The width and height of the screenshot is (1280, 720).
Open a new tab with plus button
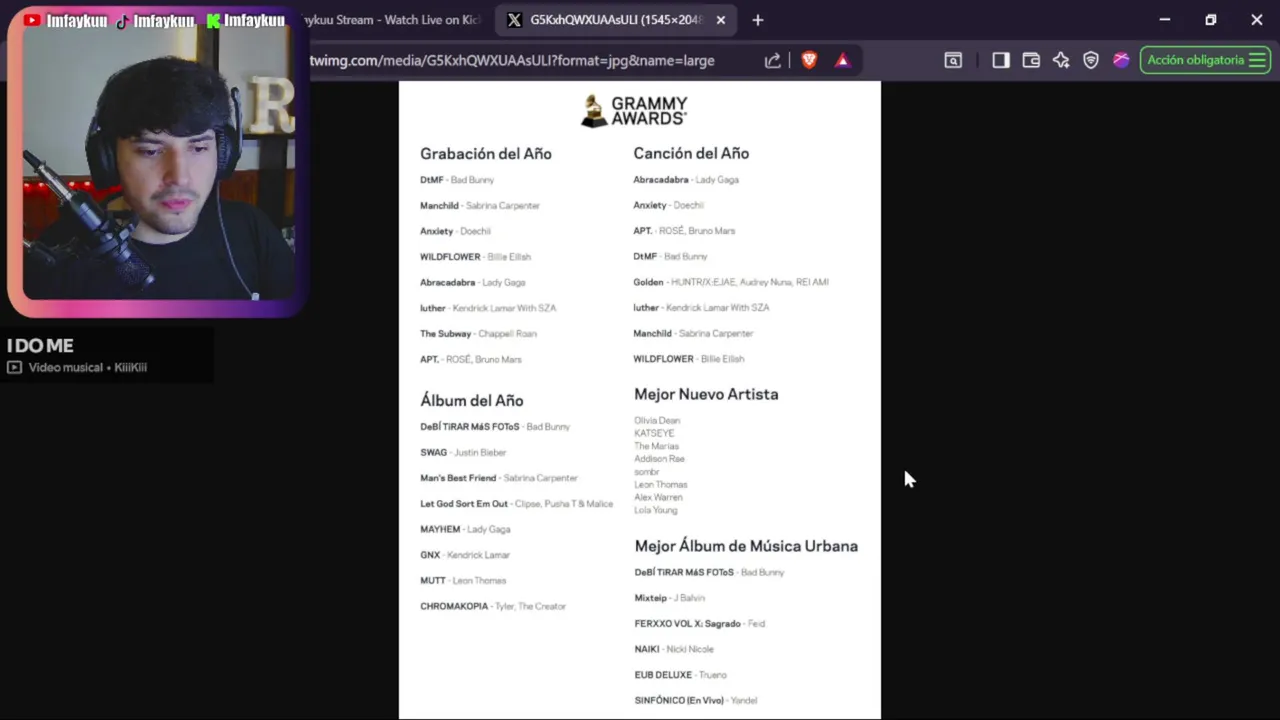click(757, 20)
